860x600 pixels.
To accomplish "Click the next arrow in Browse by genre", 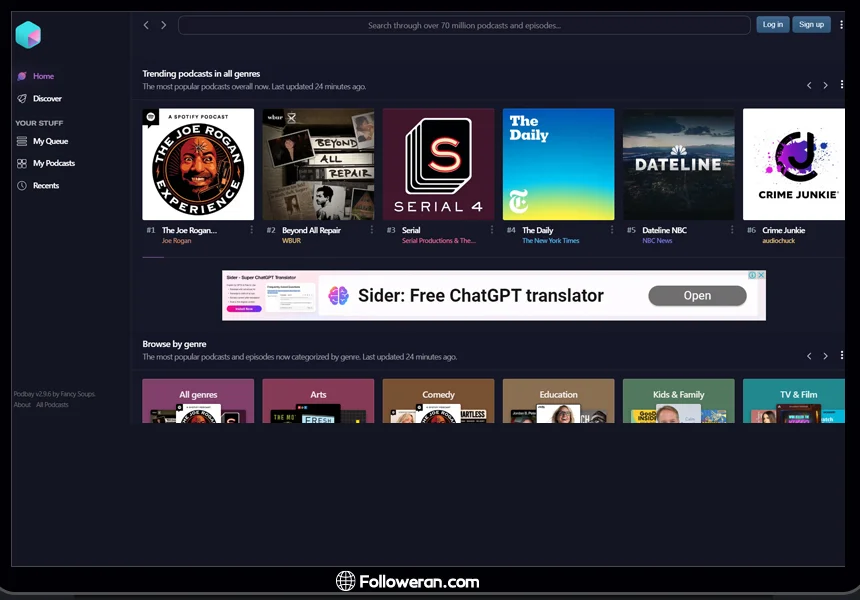I will [825, 356].
